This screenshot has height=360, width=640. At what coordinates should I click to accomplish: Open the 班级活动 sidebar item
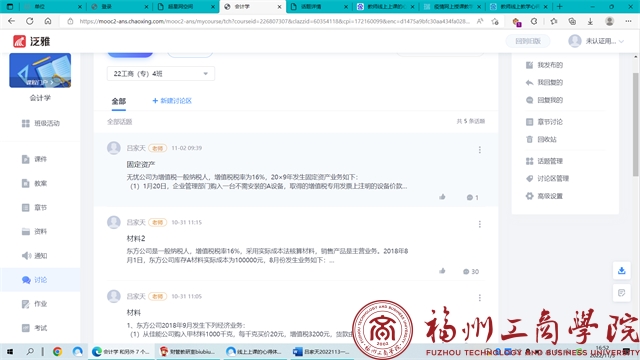coord(40,123)
